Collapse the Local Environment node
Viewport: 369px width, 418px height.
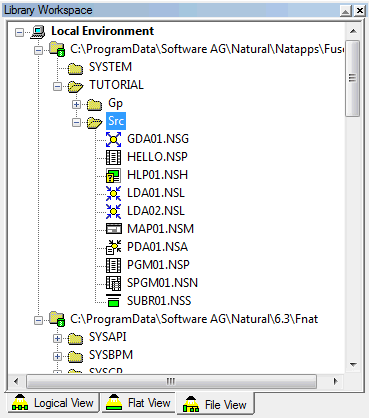(x=20, y=32)
